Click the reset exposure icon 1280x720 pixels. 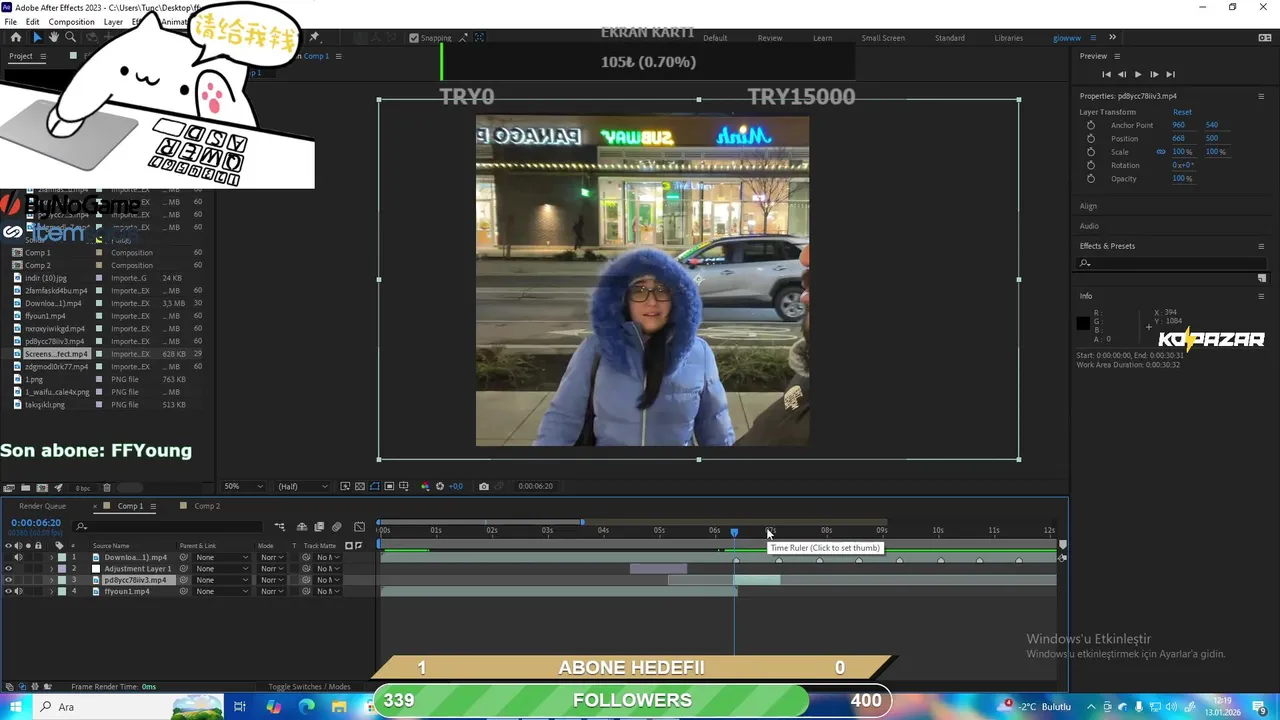point(439,486)
